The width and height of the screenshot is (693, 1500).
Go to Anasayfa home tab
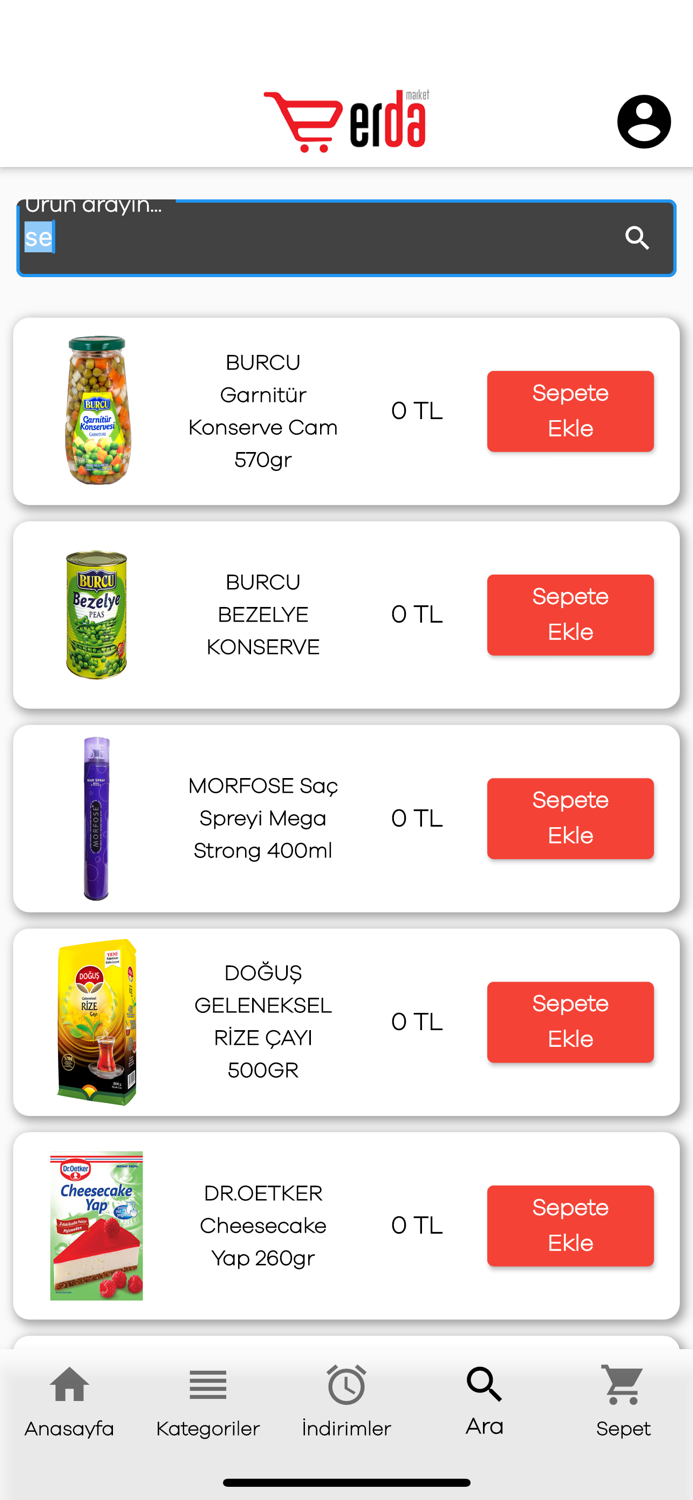click(69, 1401)
